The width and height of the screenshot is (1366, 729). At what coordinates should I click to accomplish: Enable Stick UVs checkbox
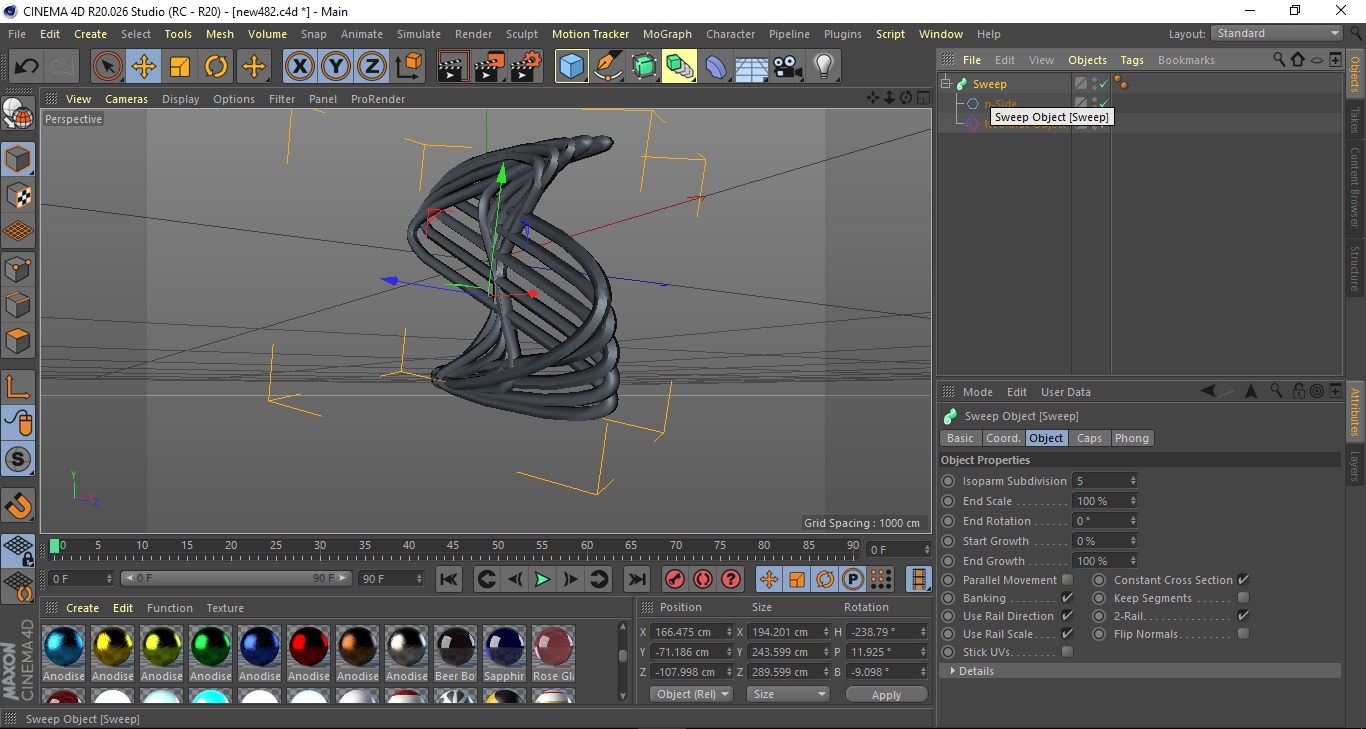coord(1067,652)
